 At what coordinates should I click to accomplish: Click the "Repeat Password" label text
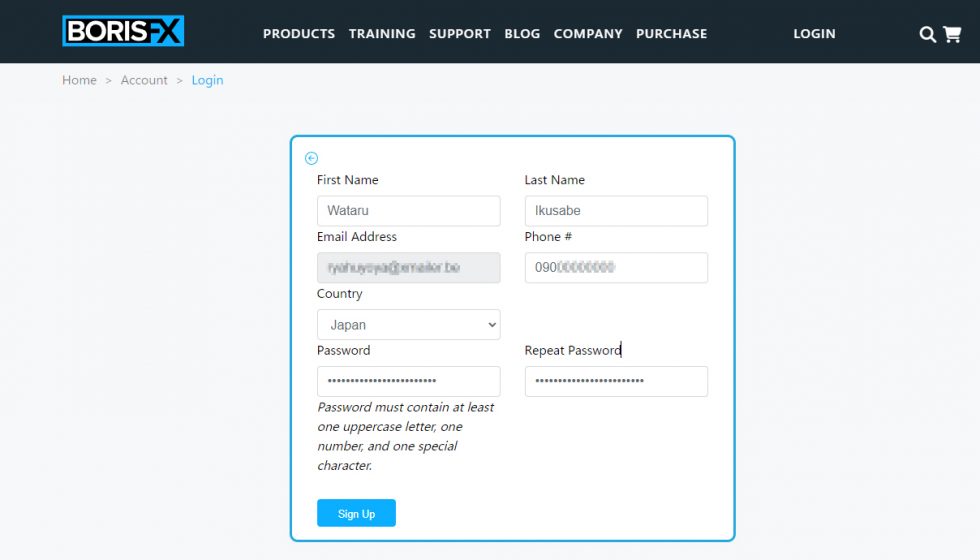(572, 350)
